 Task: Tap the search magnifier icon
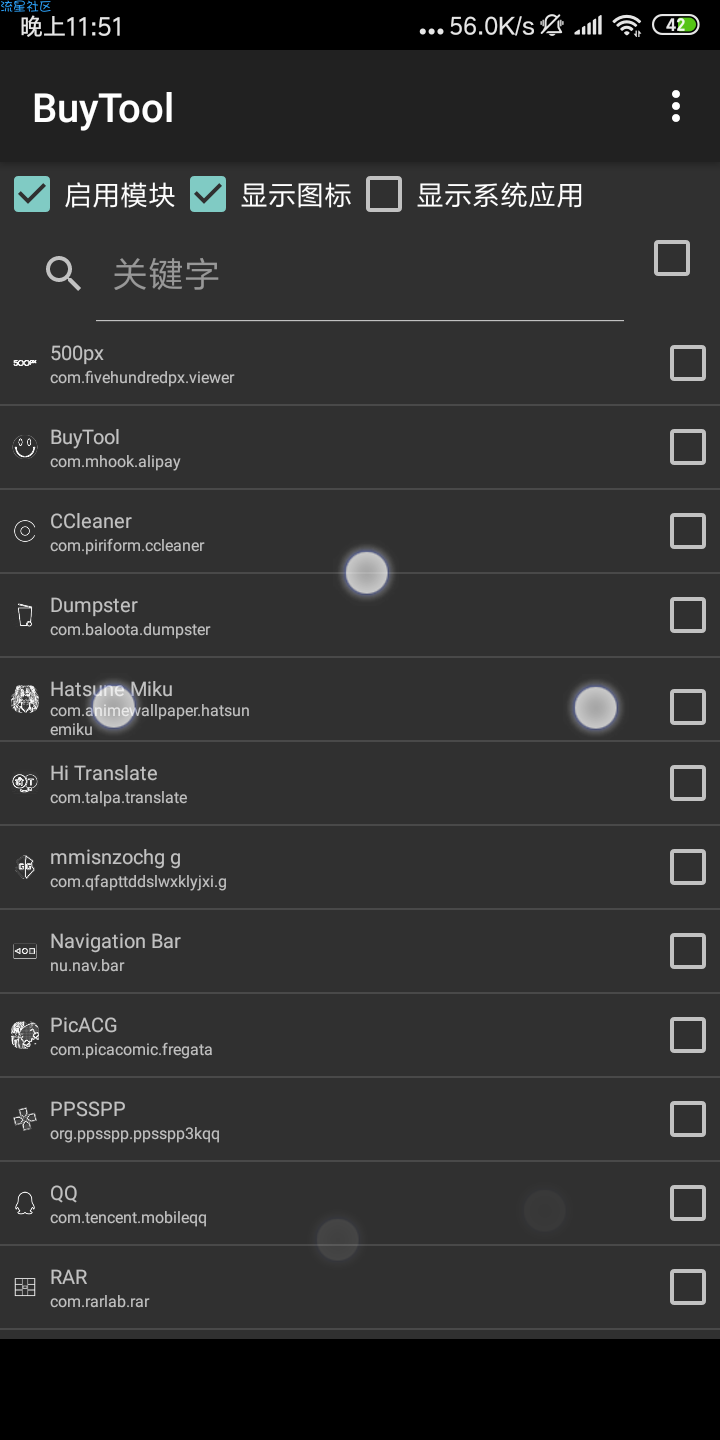click(64, 273)
